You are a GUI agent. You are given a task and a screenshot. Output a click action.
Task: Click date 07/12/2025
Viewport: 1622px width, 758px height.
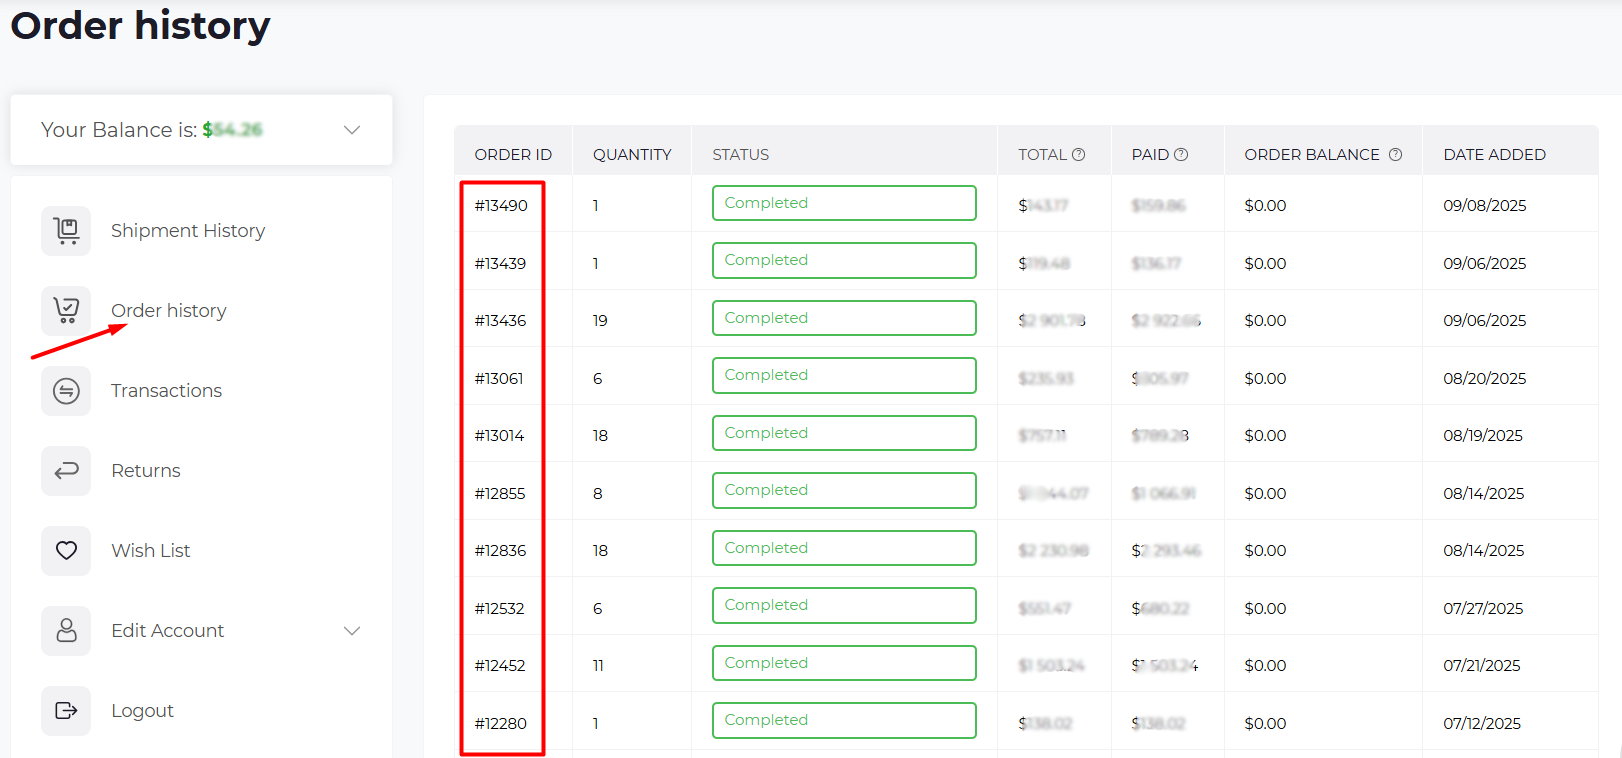[x=1482, y=724]
